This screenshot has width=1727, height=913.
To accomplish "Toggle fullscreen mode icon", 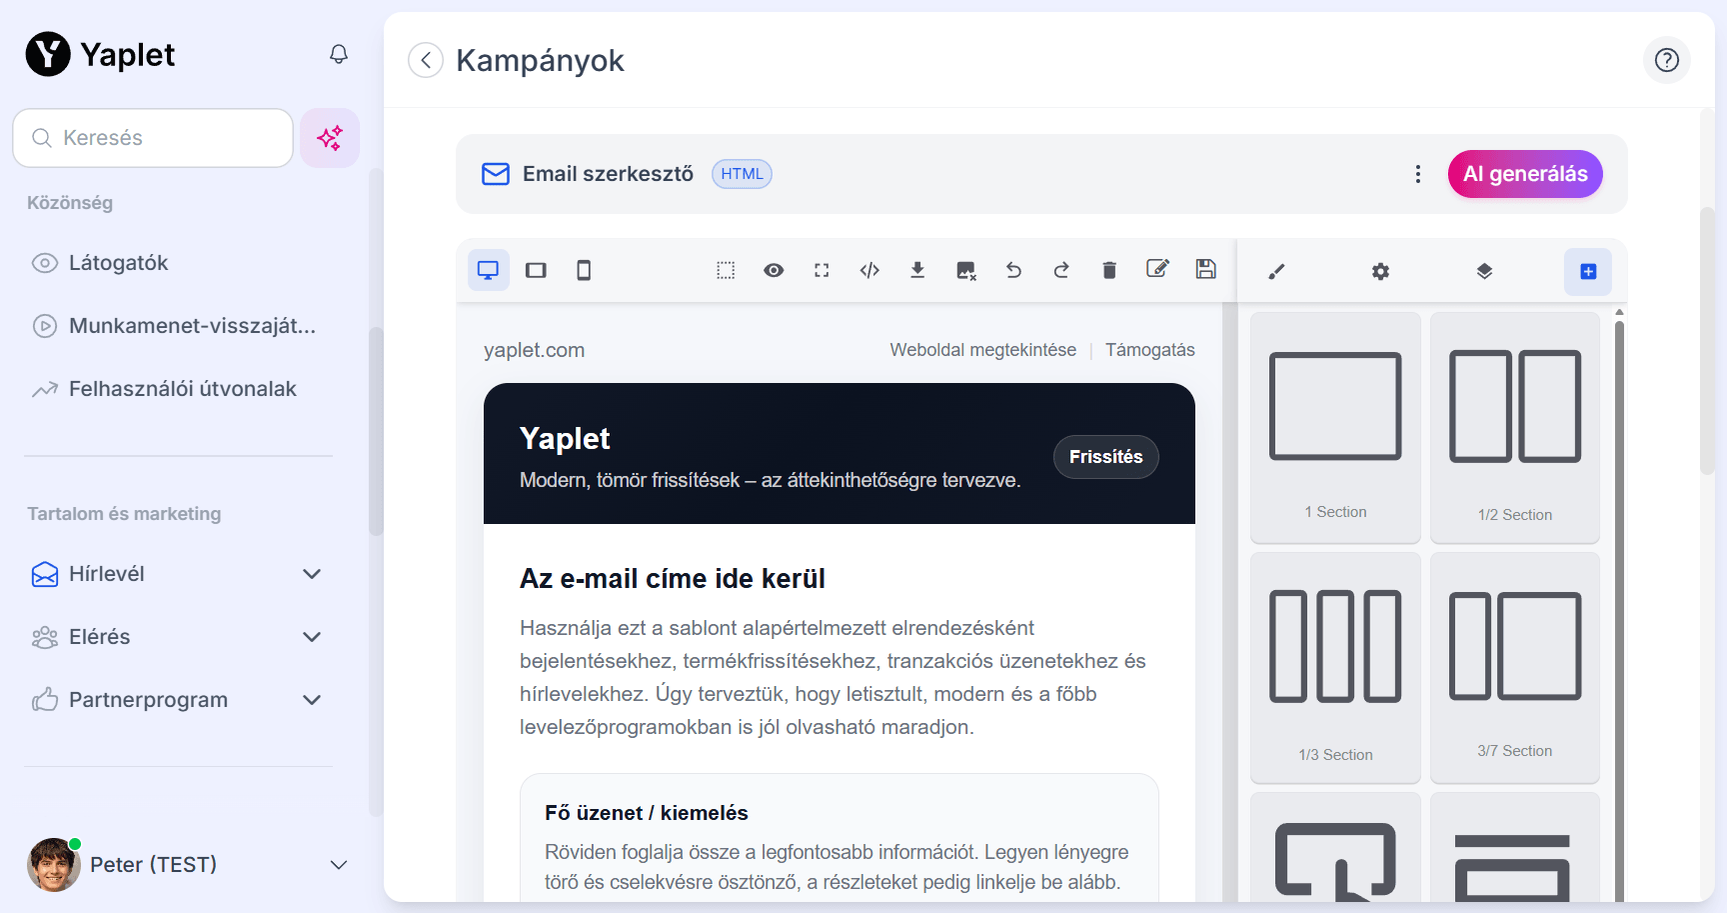I will [x=821, y=270].
